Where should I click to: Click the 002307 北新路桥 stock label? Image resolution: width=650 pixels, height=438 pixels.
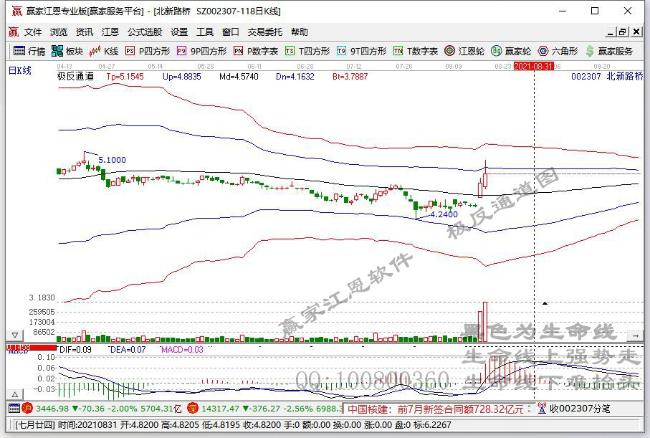coord(607,76)
